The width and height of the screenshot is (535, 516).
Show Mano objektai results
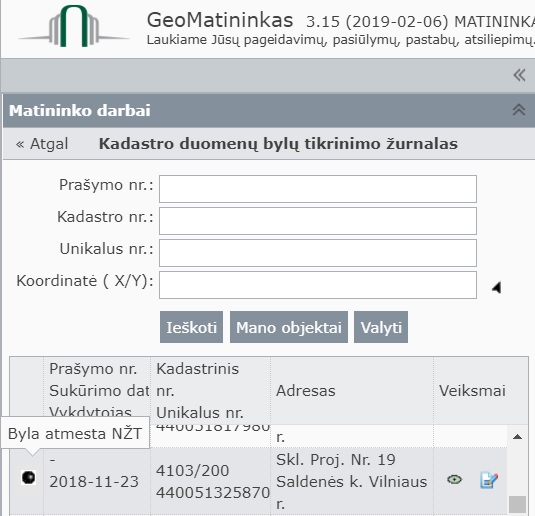coord(289,327)
